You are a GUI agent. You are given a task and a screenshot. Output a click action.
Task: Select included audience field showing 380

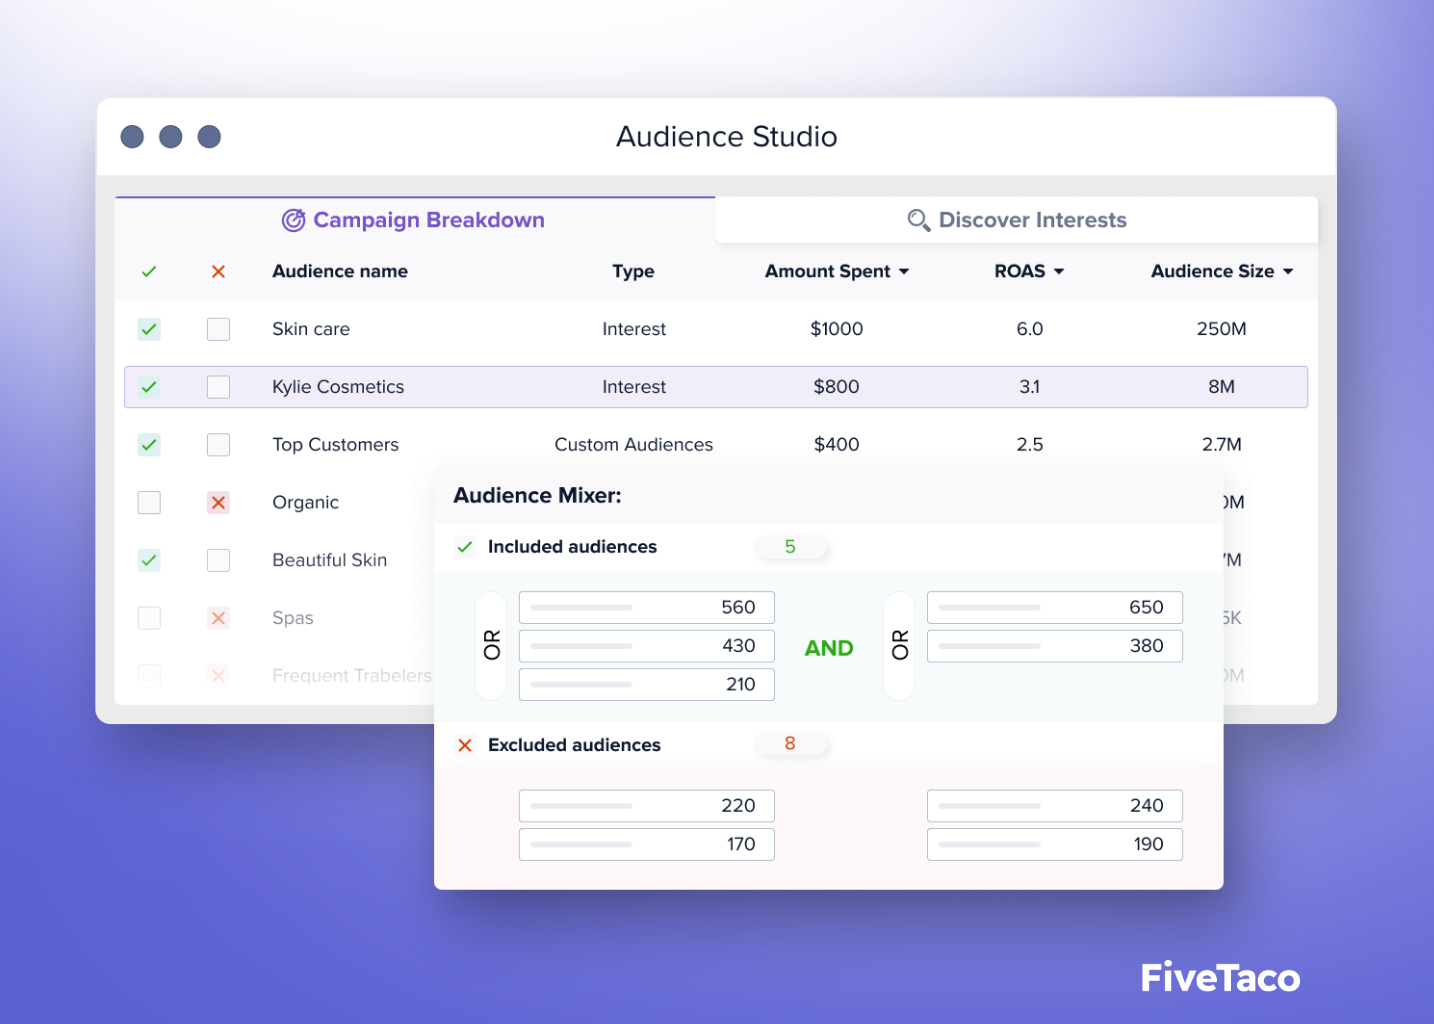pos(1055,646)
